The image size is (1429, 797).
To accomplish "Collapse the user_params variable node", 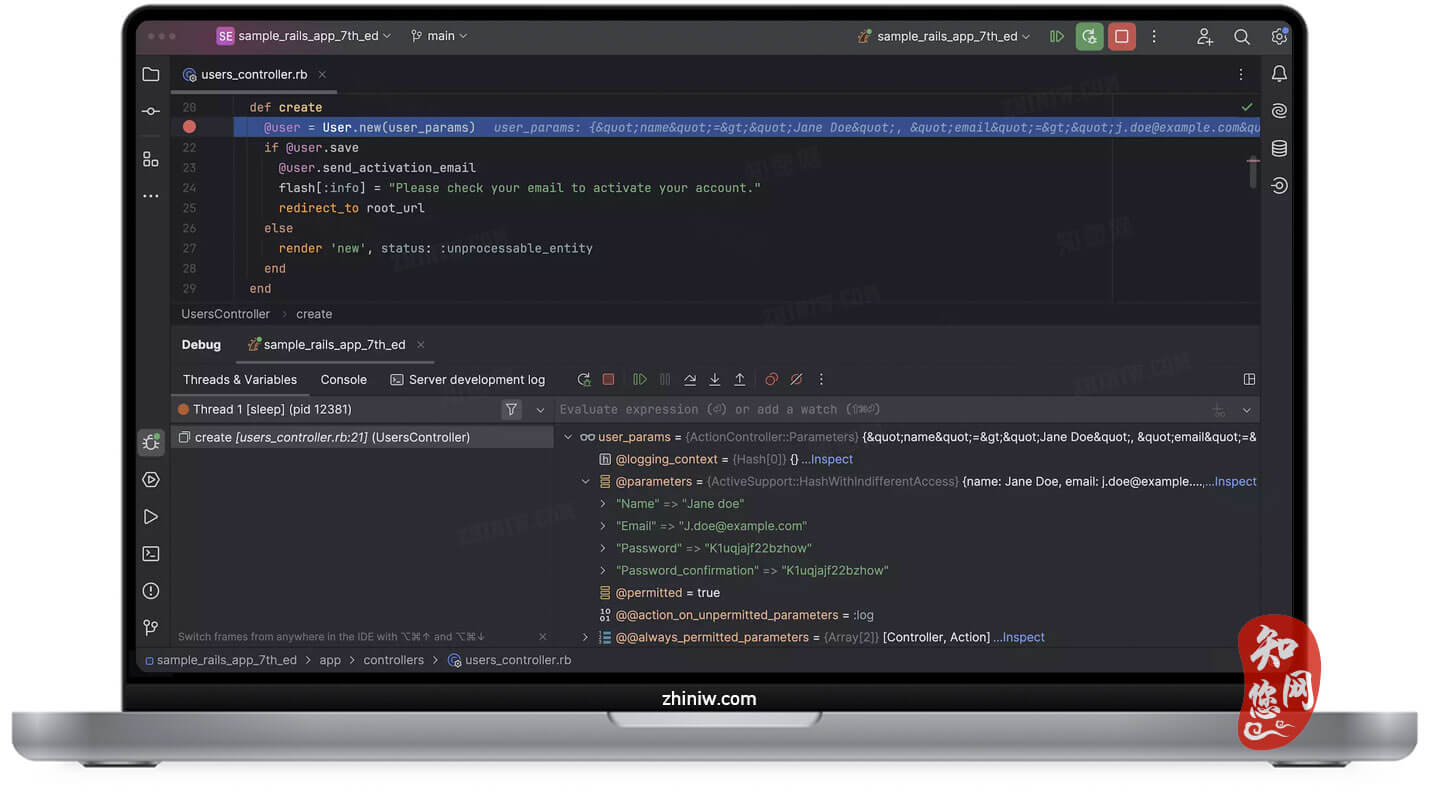I will pos(568,437).
